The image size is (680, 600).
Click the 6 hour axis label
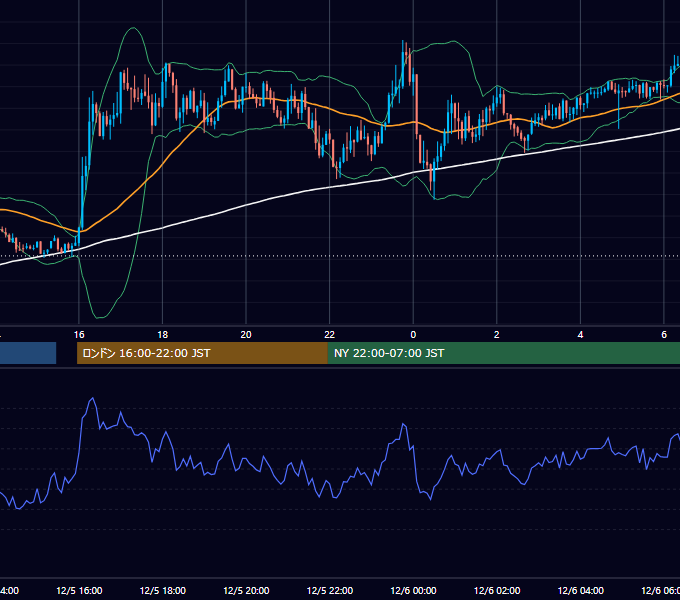coord(664,335)
